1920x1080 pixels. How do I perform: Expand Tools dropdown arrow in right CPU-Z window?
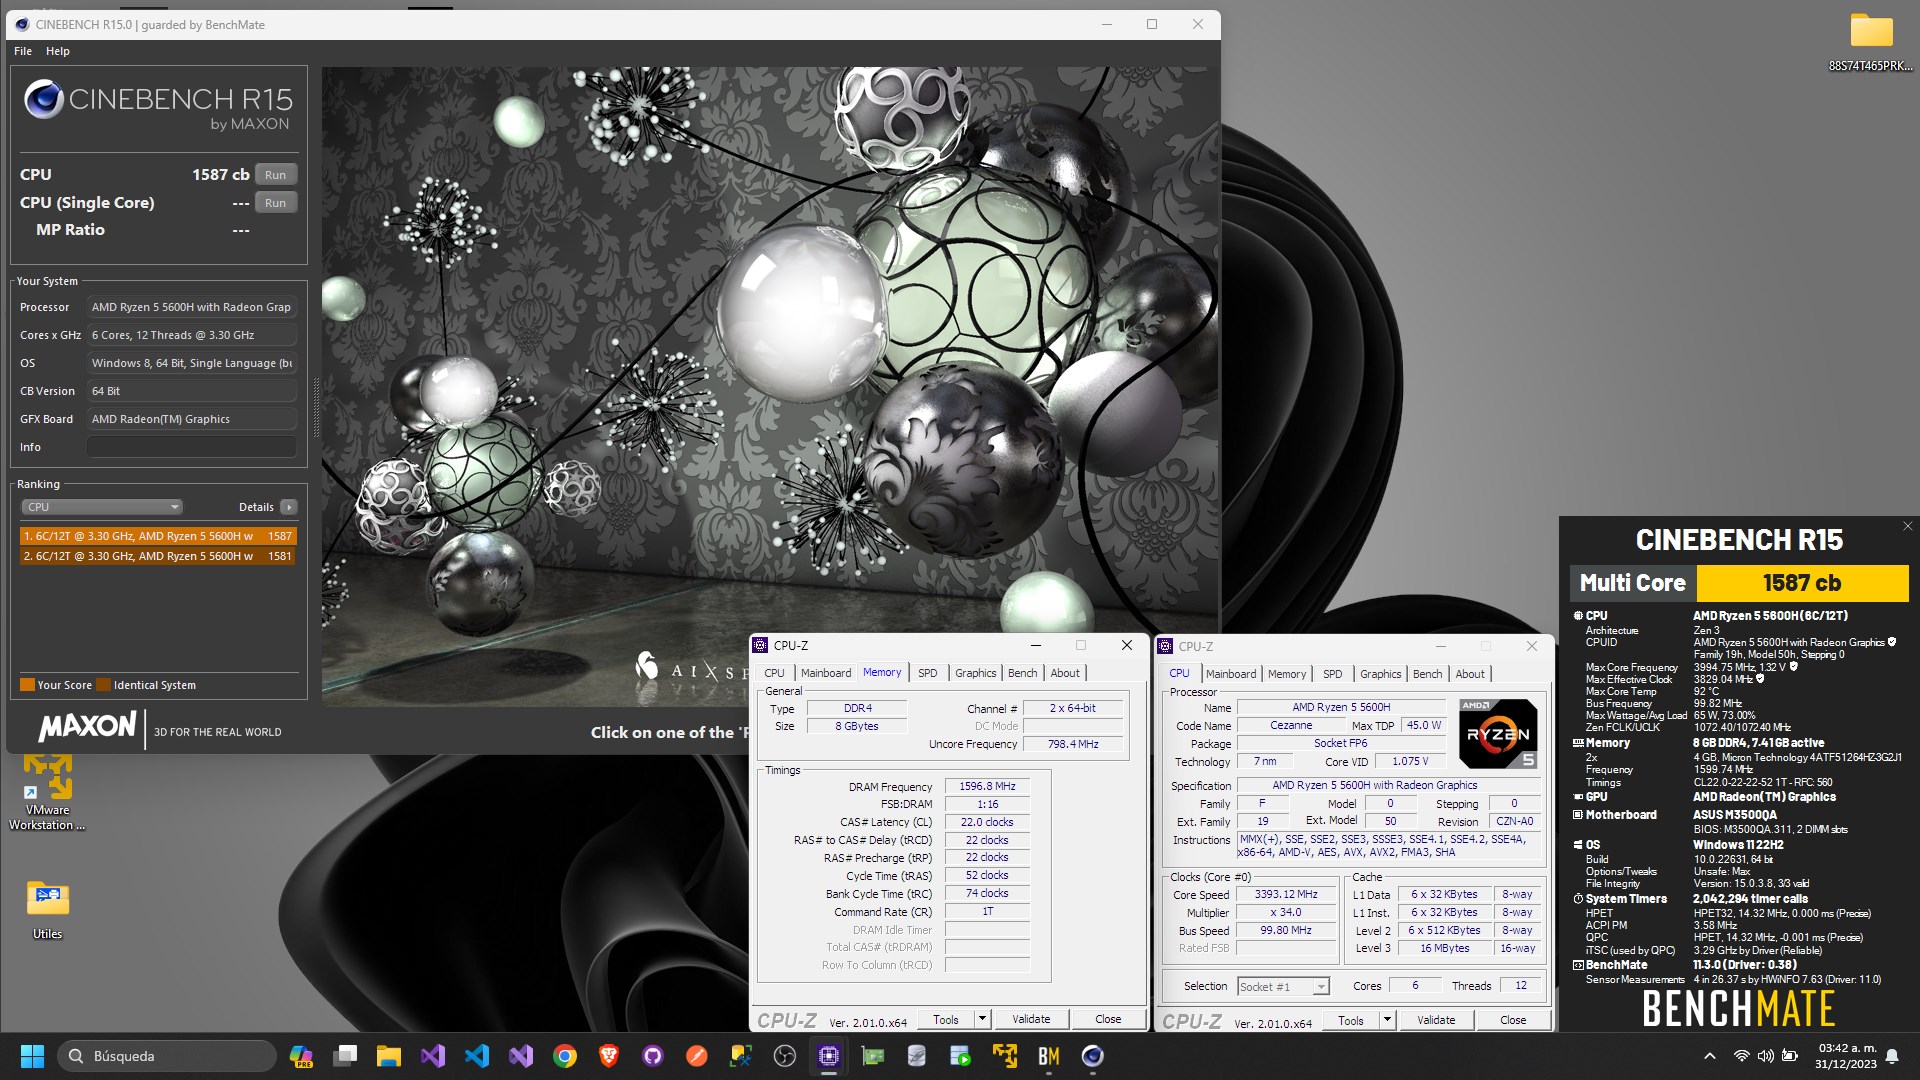click(x=1387, y=1020)
